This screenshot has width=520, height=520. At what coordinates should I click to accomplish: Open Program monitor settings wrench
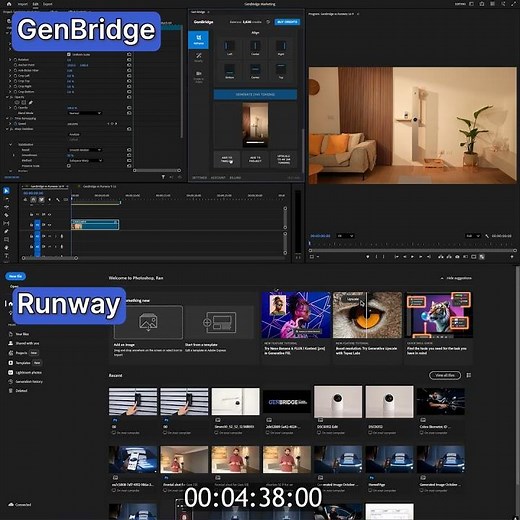pos(487,236)
